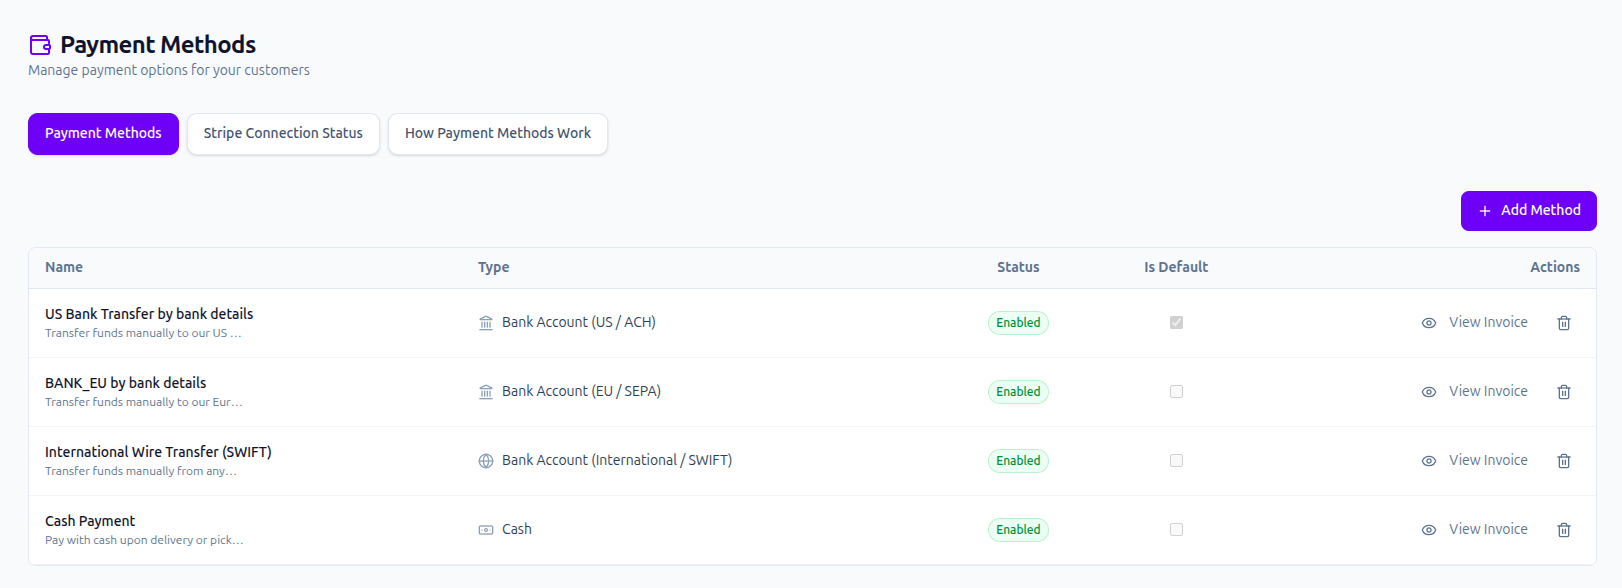Click 'Pay with cash upon delivery' description
This screenshot has width=1622, height=588.
[144, 541]
